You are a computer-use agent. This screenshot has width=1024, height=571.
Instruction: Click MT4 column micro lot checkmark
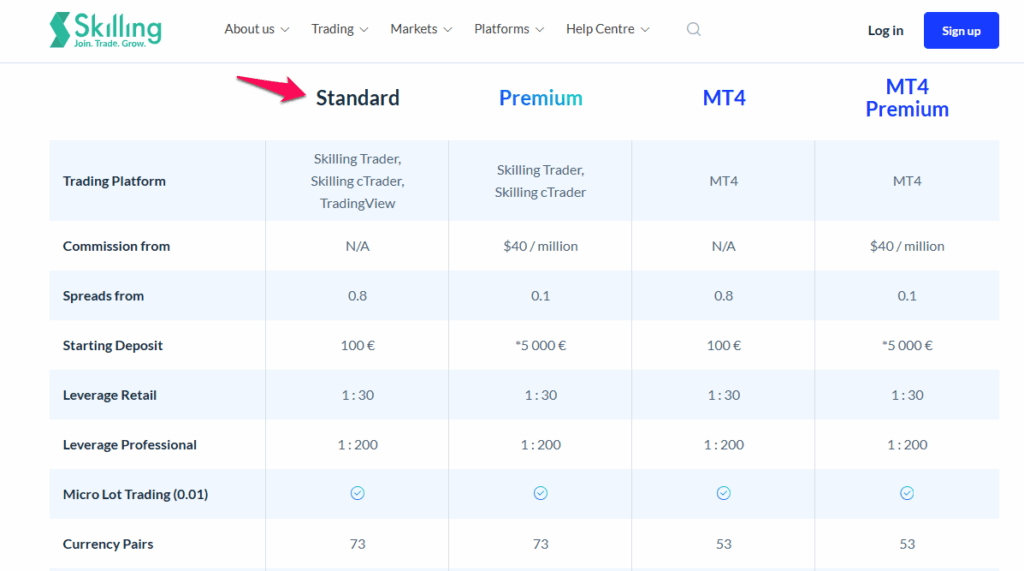[723, 494]
